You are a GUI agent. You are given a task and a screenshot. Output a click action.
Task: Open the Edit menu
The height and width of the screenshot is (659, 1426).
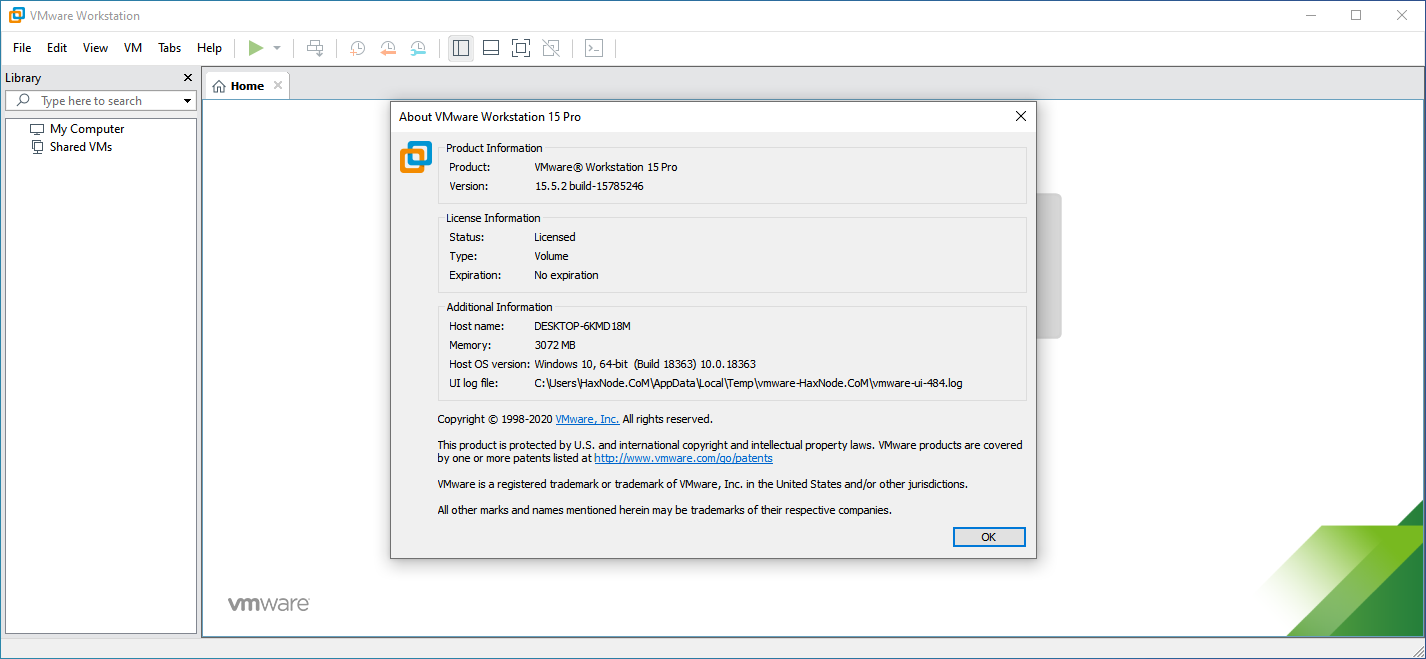(x=57, y=48)
